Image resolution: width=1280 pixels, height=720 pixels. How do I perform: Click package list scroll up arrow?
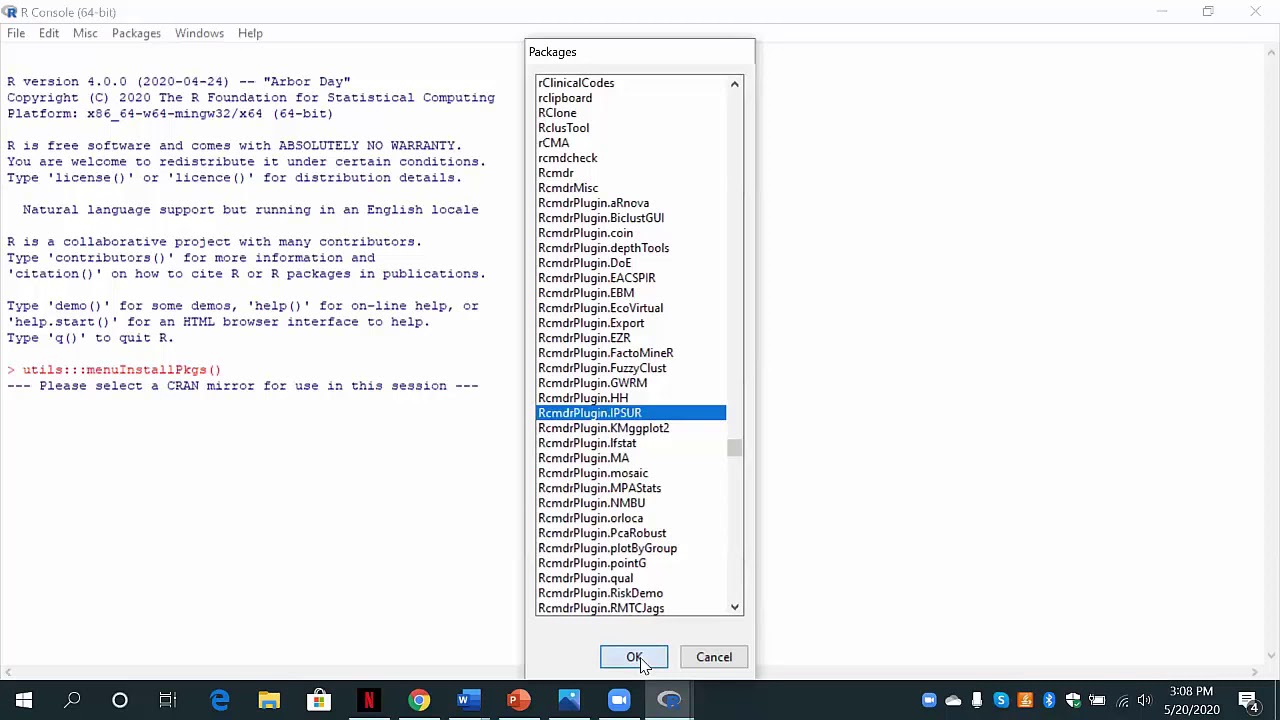[735, 84]
